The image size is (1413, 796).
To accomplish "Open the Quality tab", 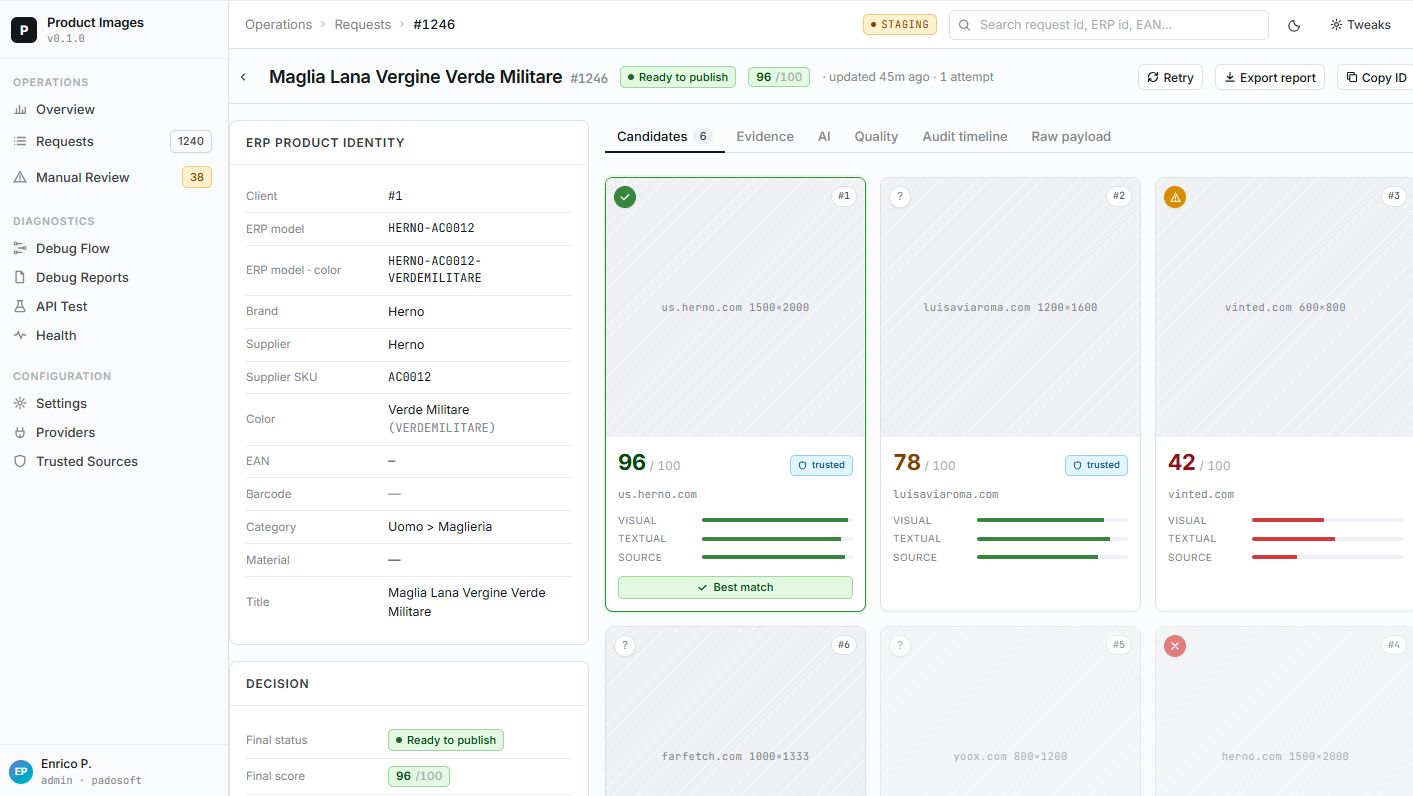I will (876, 137).
